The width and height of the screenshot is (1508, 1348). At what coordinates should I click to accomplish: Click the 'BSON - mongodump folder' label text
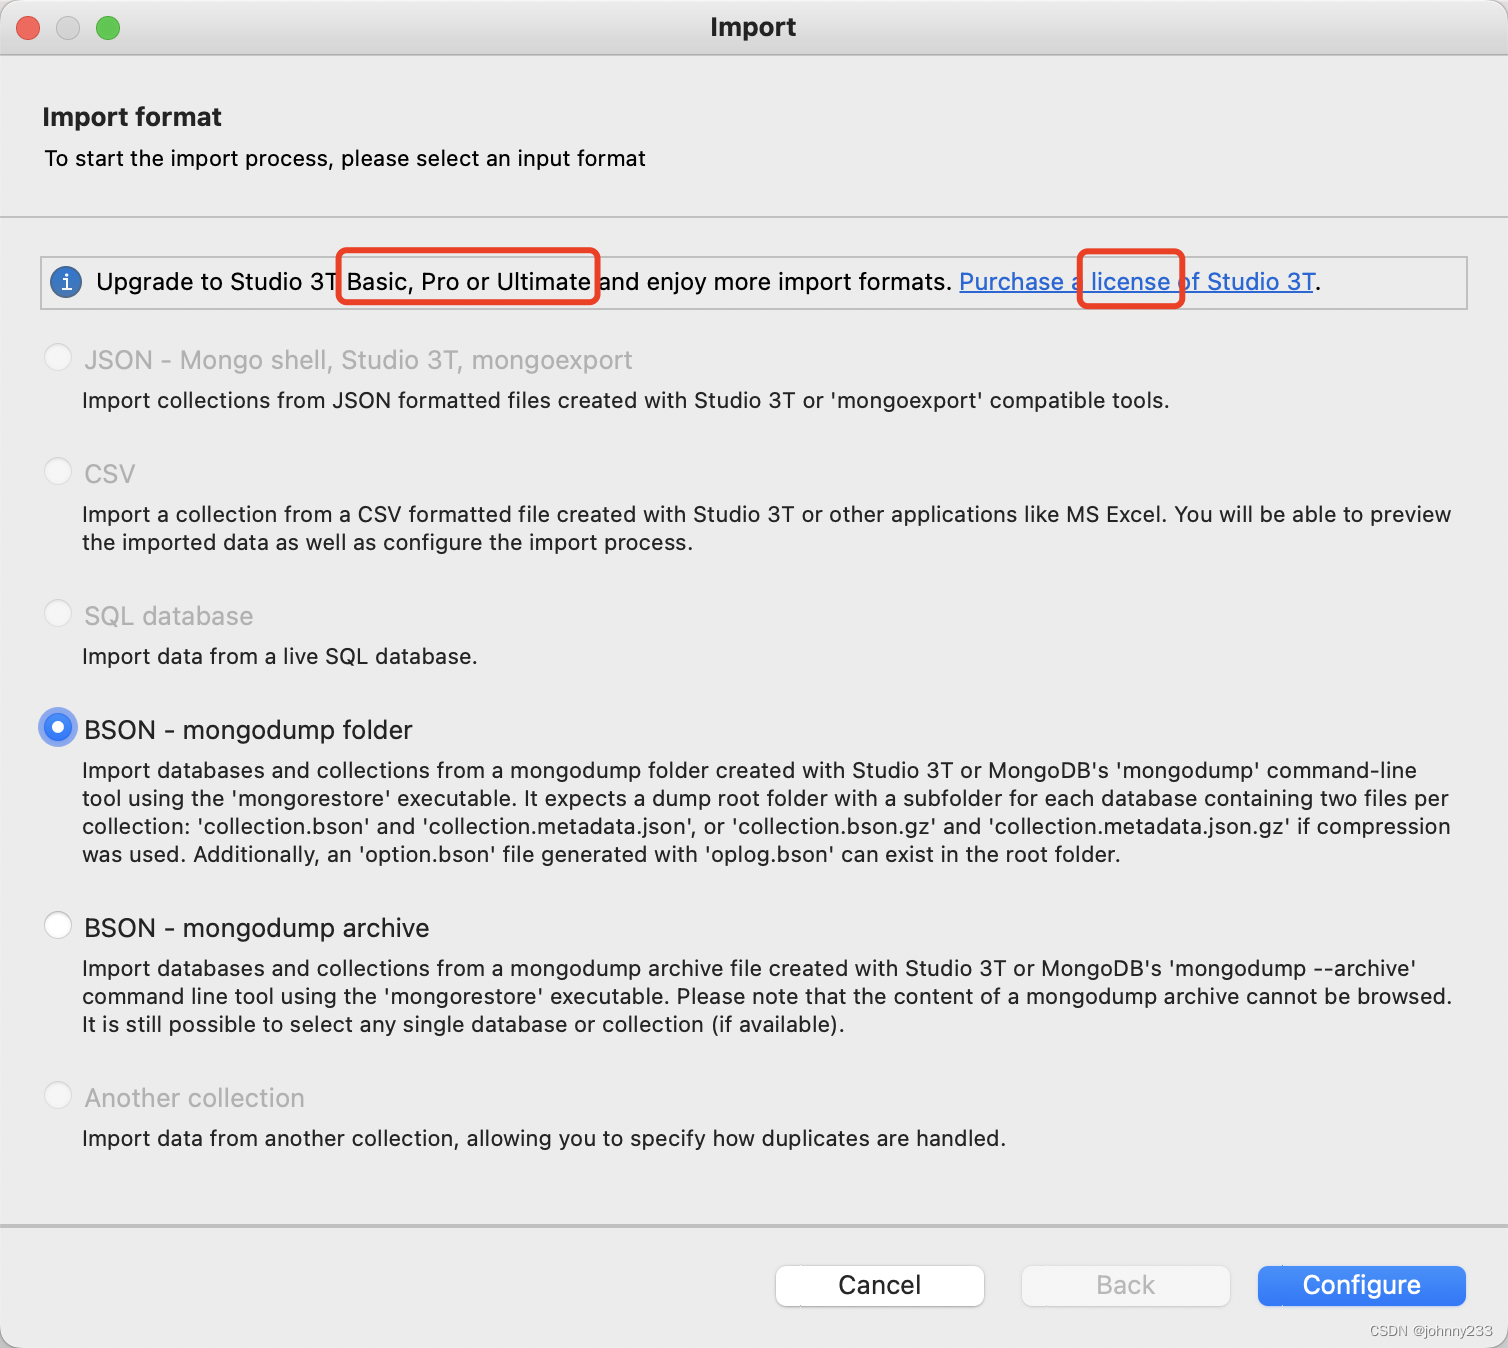tap(248, 730)
